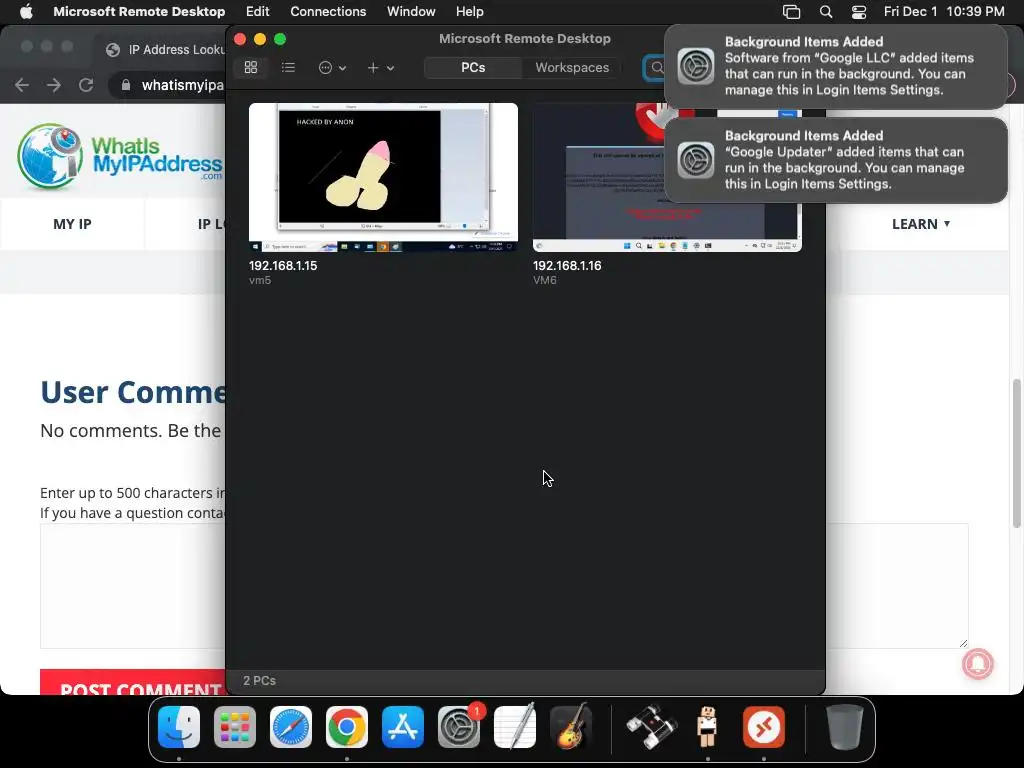Click the WhatIsMyIPAddress logo

pyautogui.click(x=120, y=155)
